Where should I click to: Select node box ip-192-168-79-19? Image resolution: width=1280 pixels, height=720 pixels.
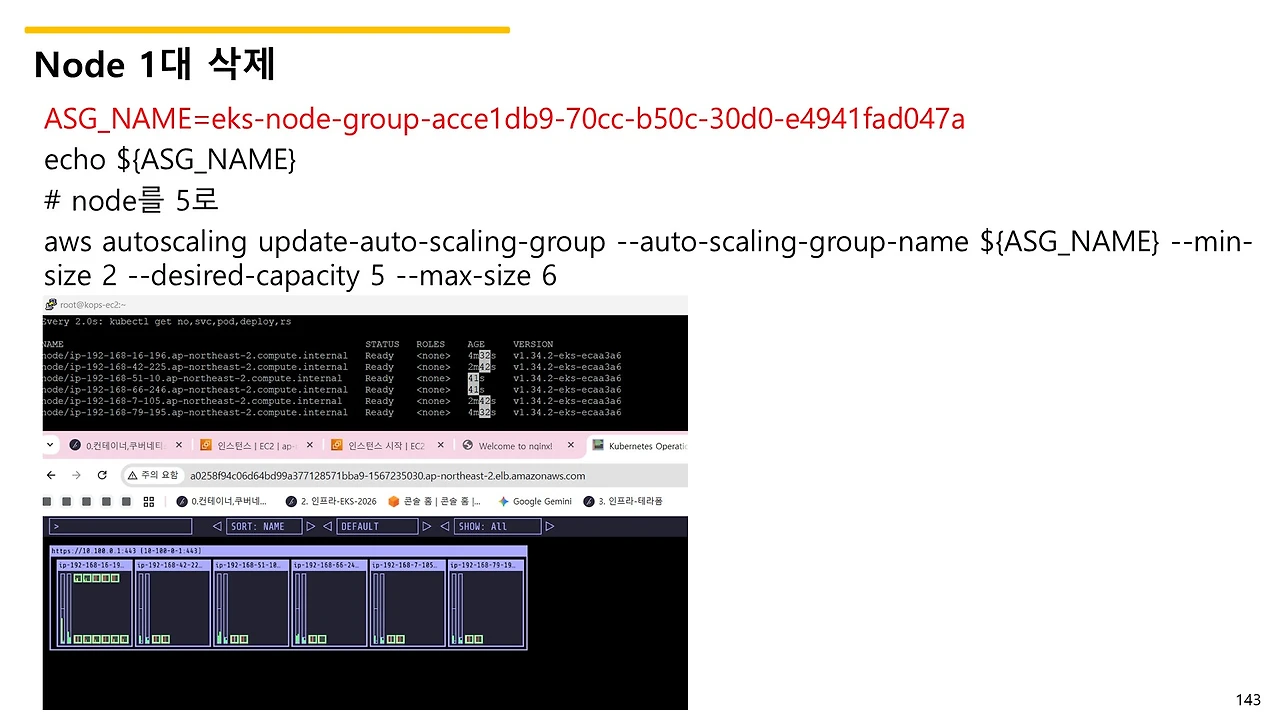click(x=485, y=603)
